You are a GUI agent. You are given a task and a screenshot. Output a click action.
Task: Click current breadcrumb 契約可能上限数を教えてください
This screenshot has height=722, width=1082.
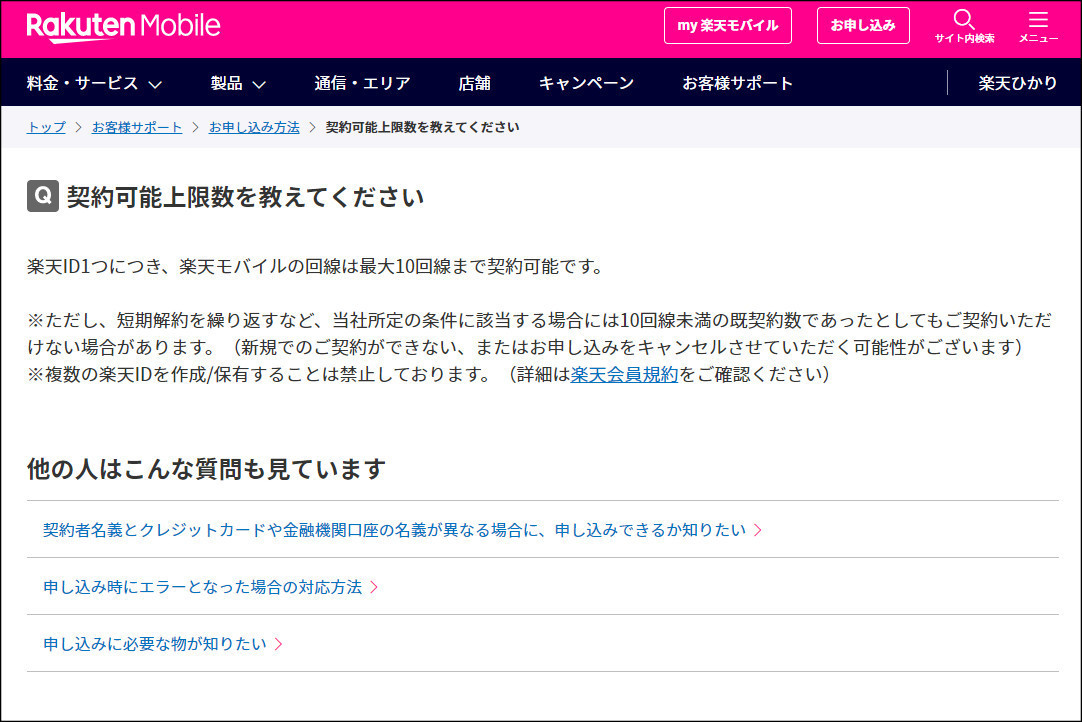pyautogui.click(x=422, y=127)
